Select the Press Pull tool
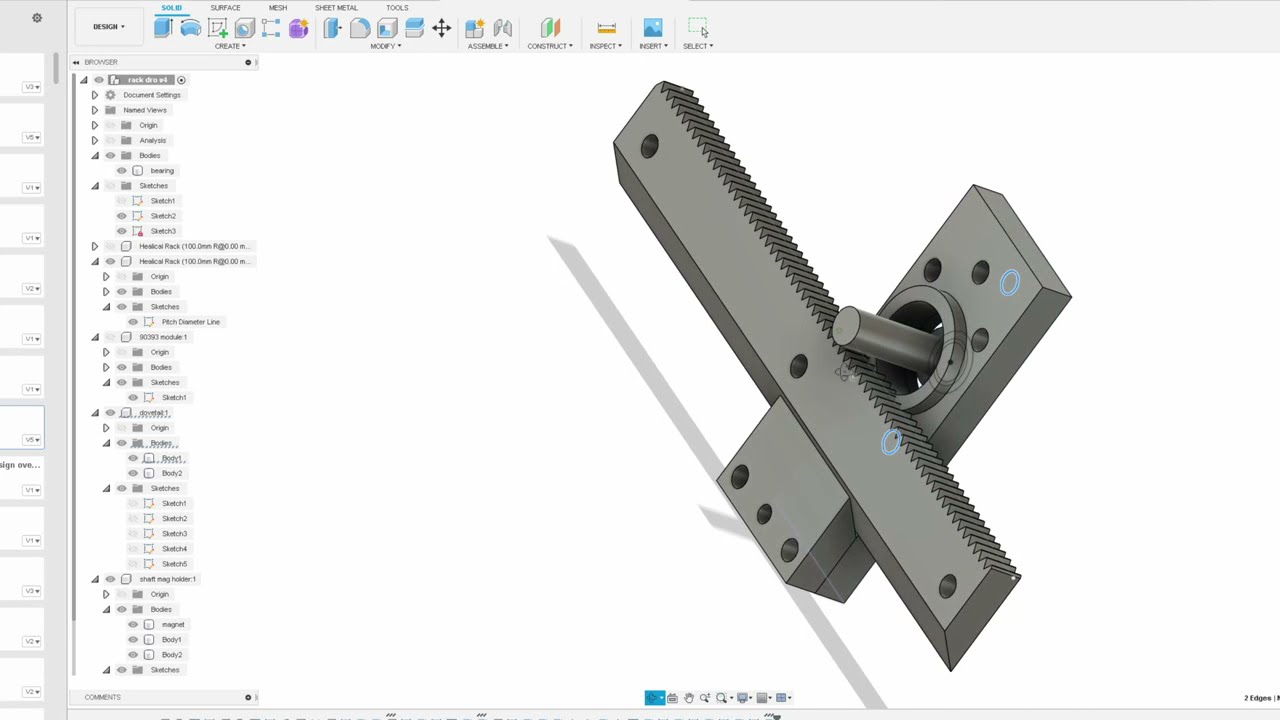Viewport: 1280px width, 720px height. (x=332, y=28)
